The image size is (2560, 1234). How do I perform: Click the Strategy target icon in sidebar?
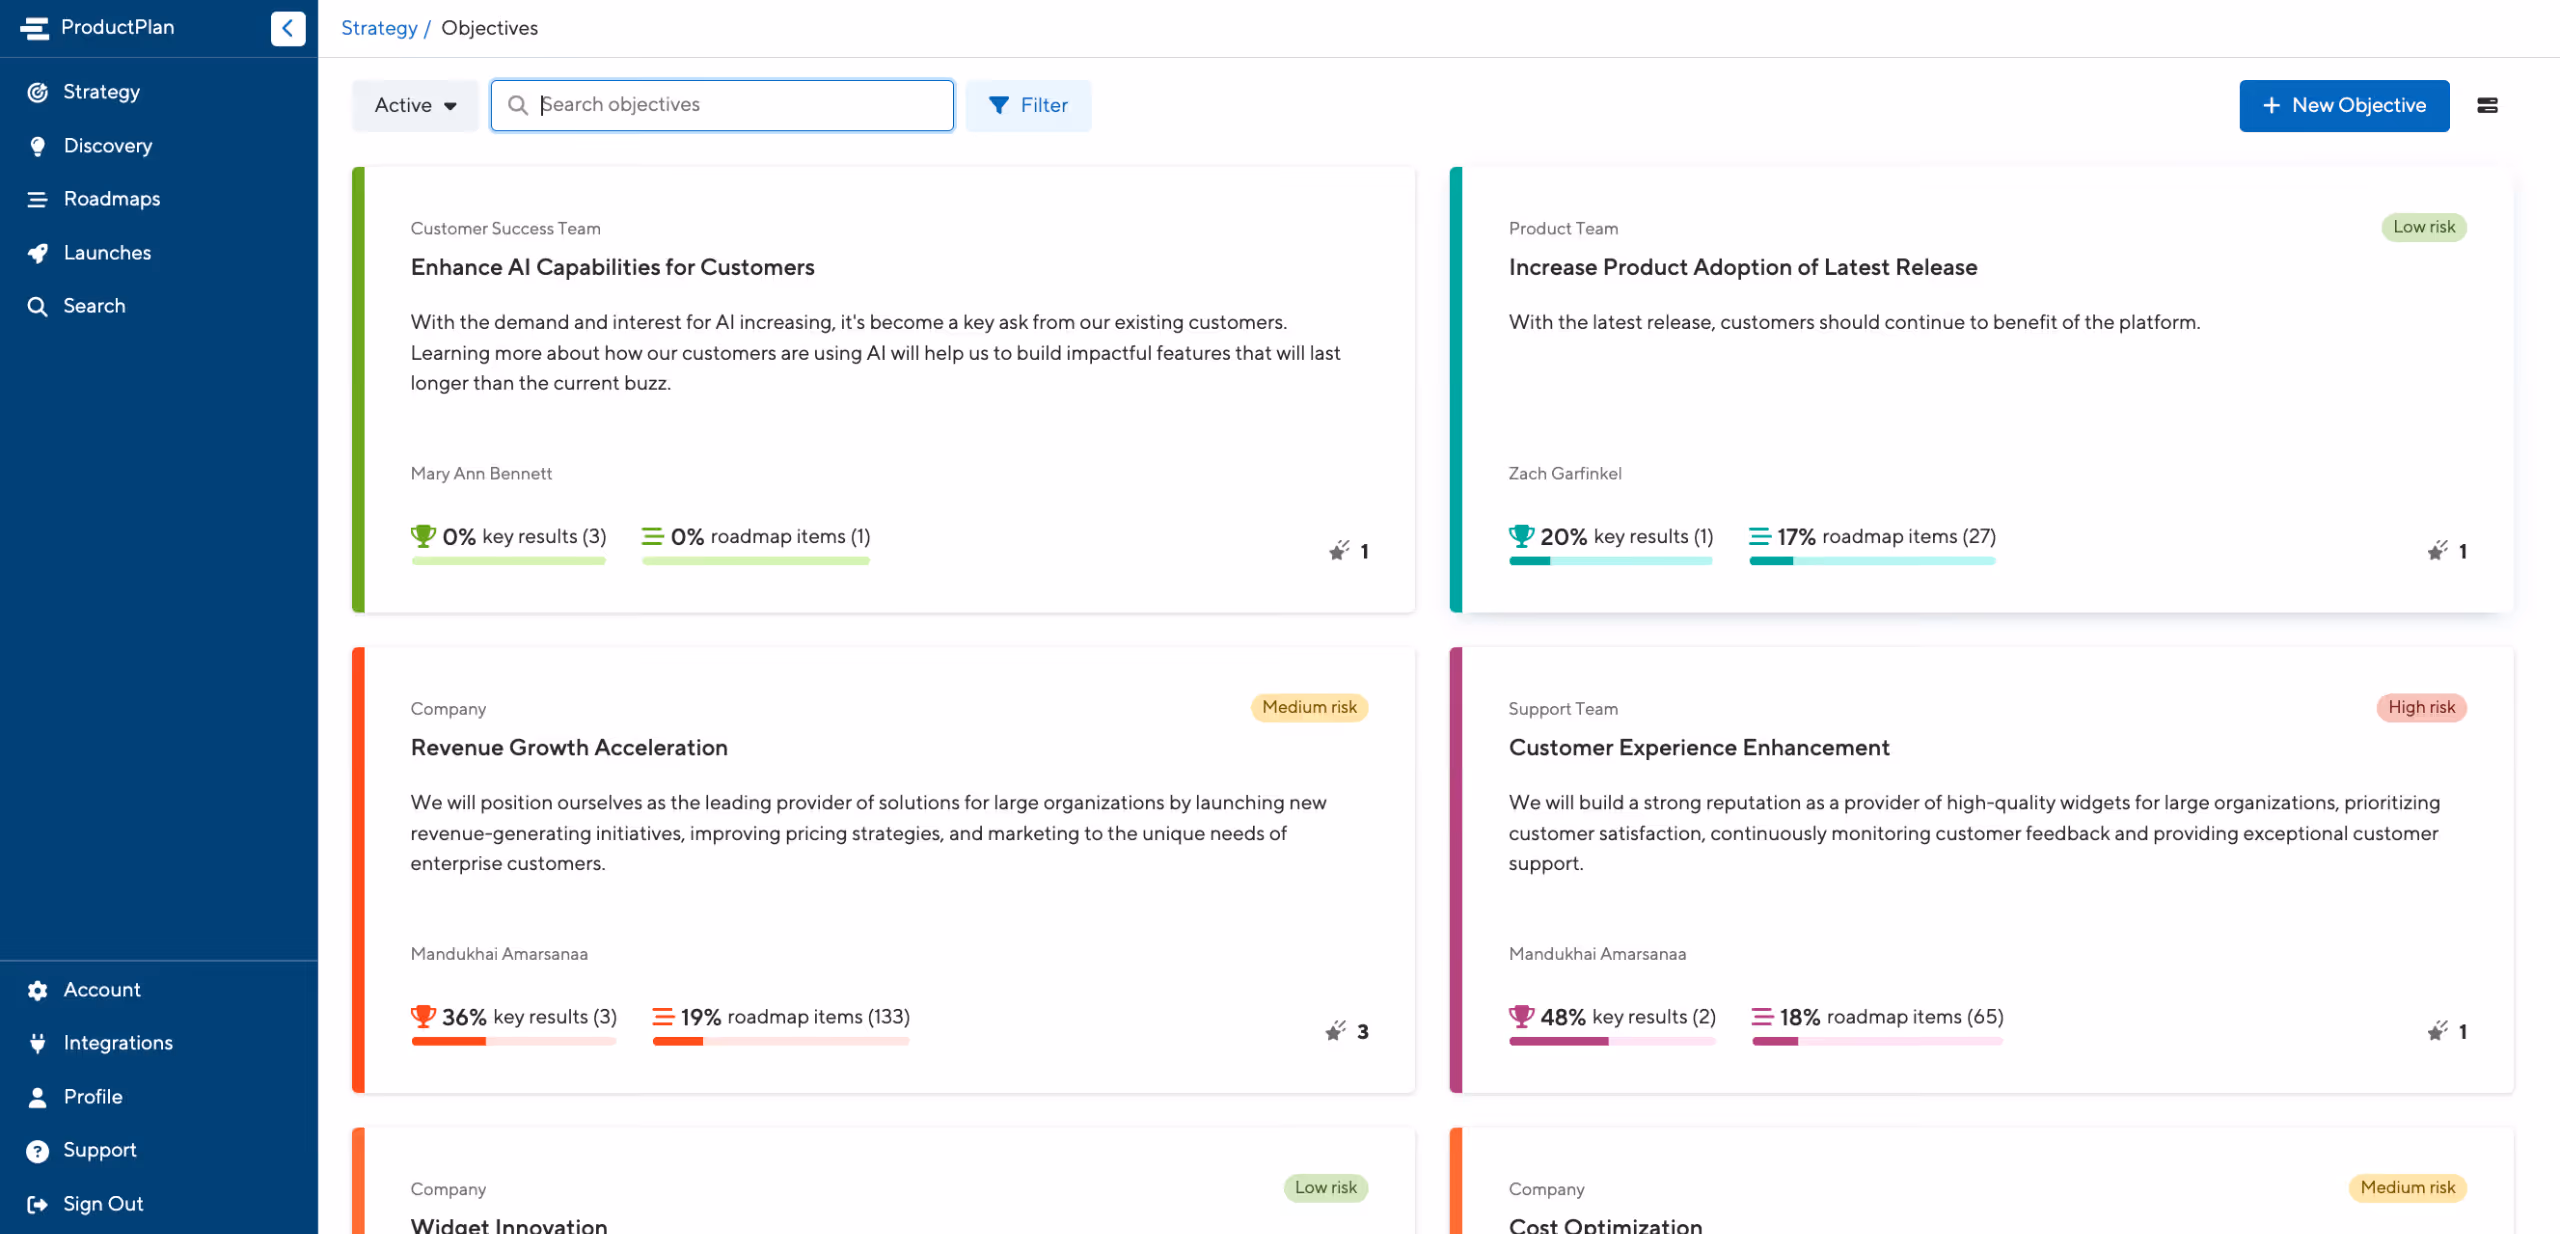38,92
